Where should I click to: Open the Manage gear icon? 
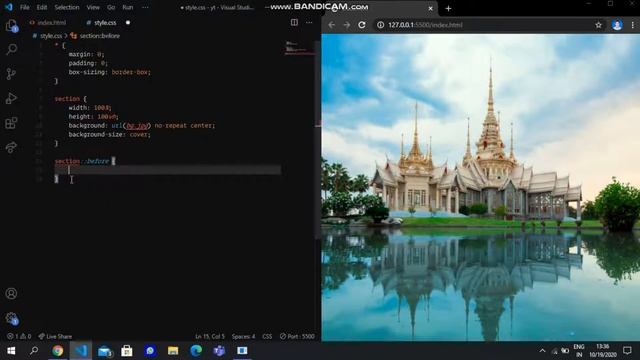(x=11, y=318)
